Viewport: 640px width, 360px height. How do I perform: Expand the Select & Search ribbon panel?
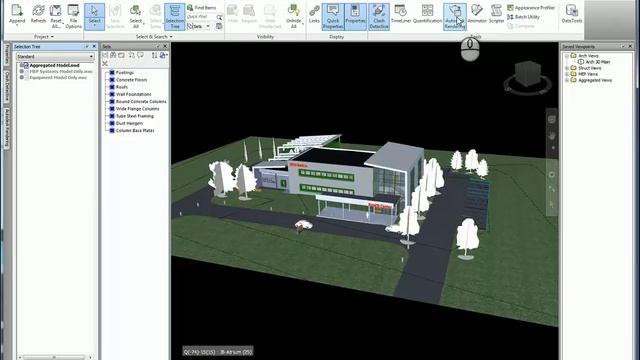coord(154,37)
